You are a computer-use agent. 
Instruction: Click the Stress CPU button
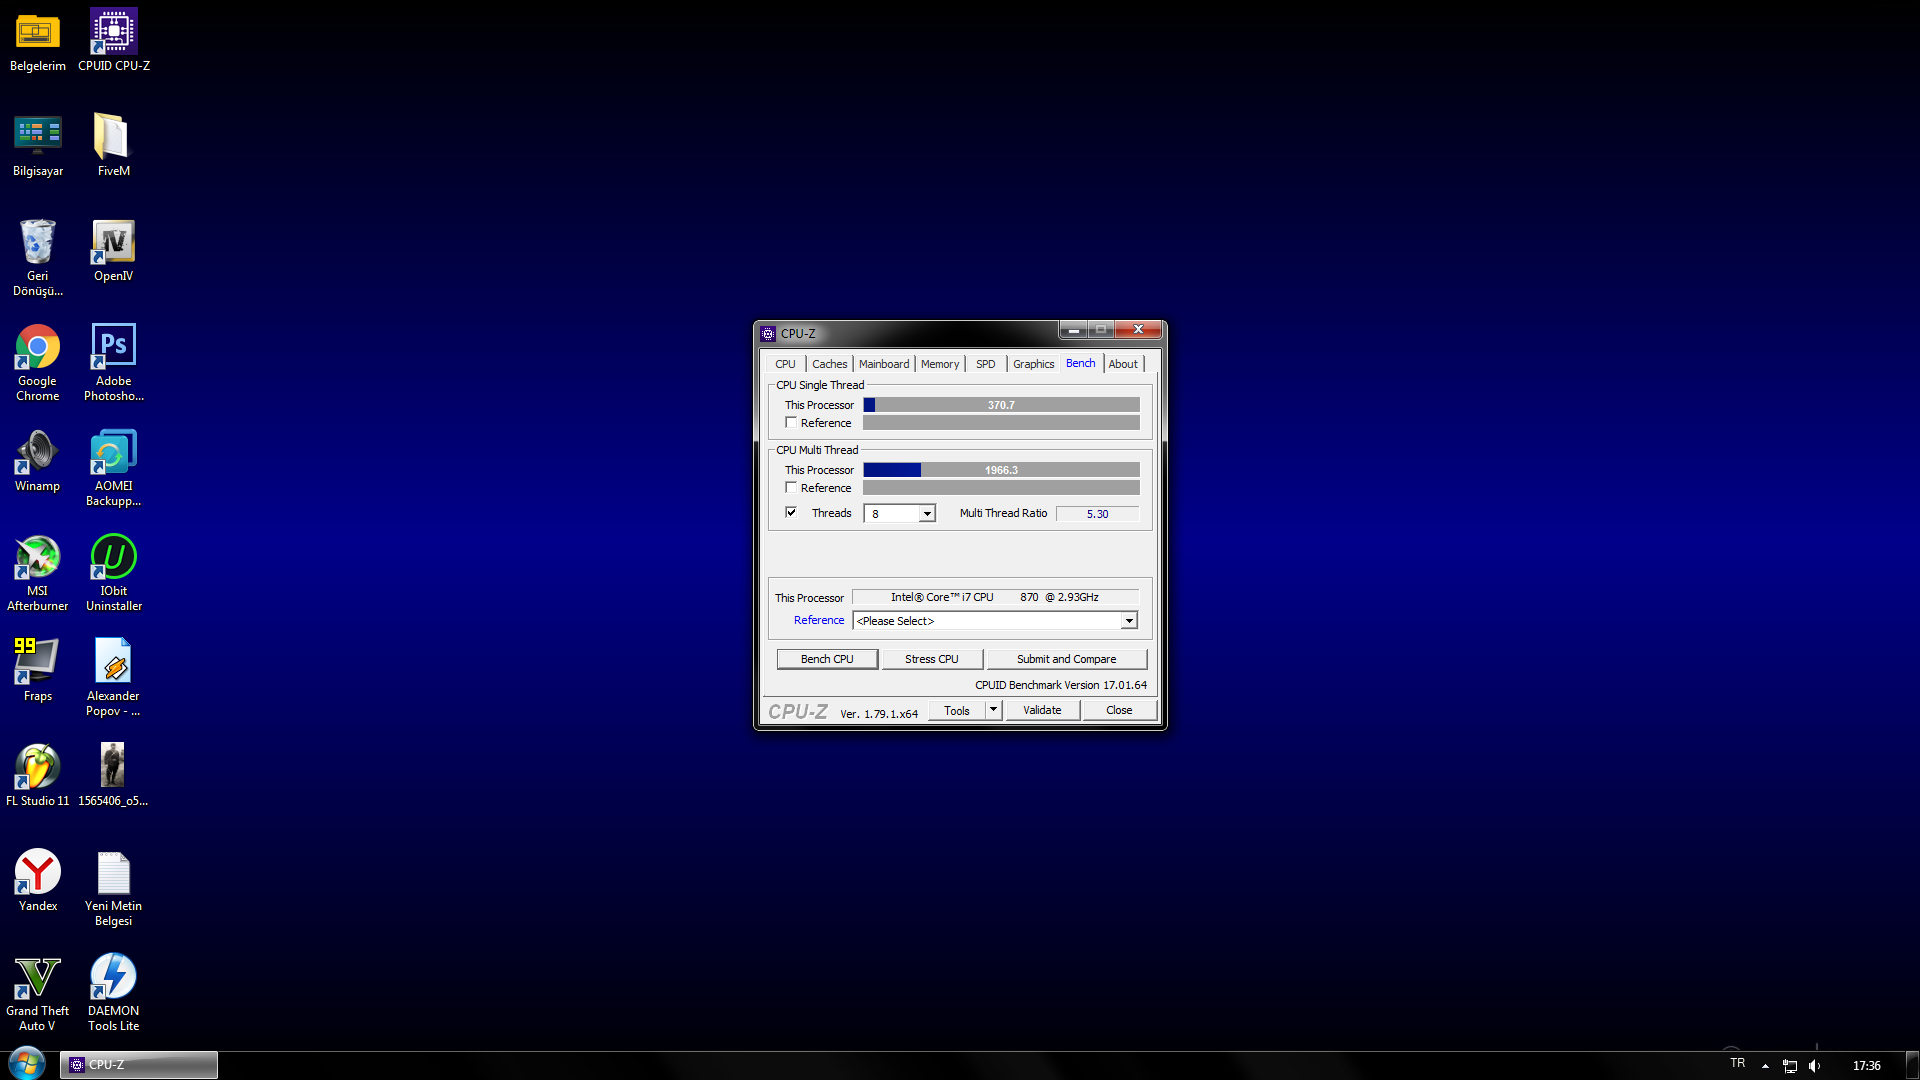coord(932,659)
